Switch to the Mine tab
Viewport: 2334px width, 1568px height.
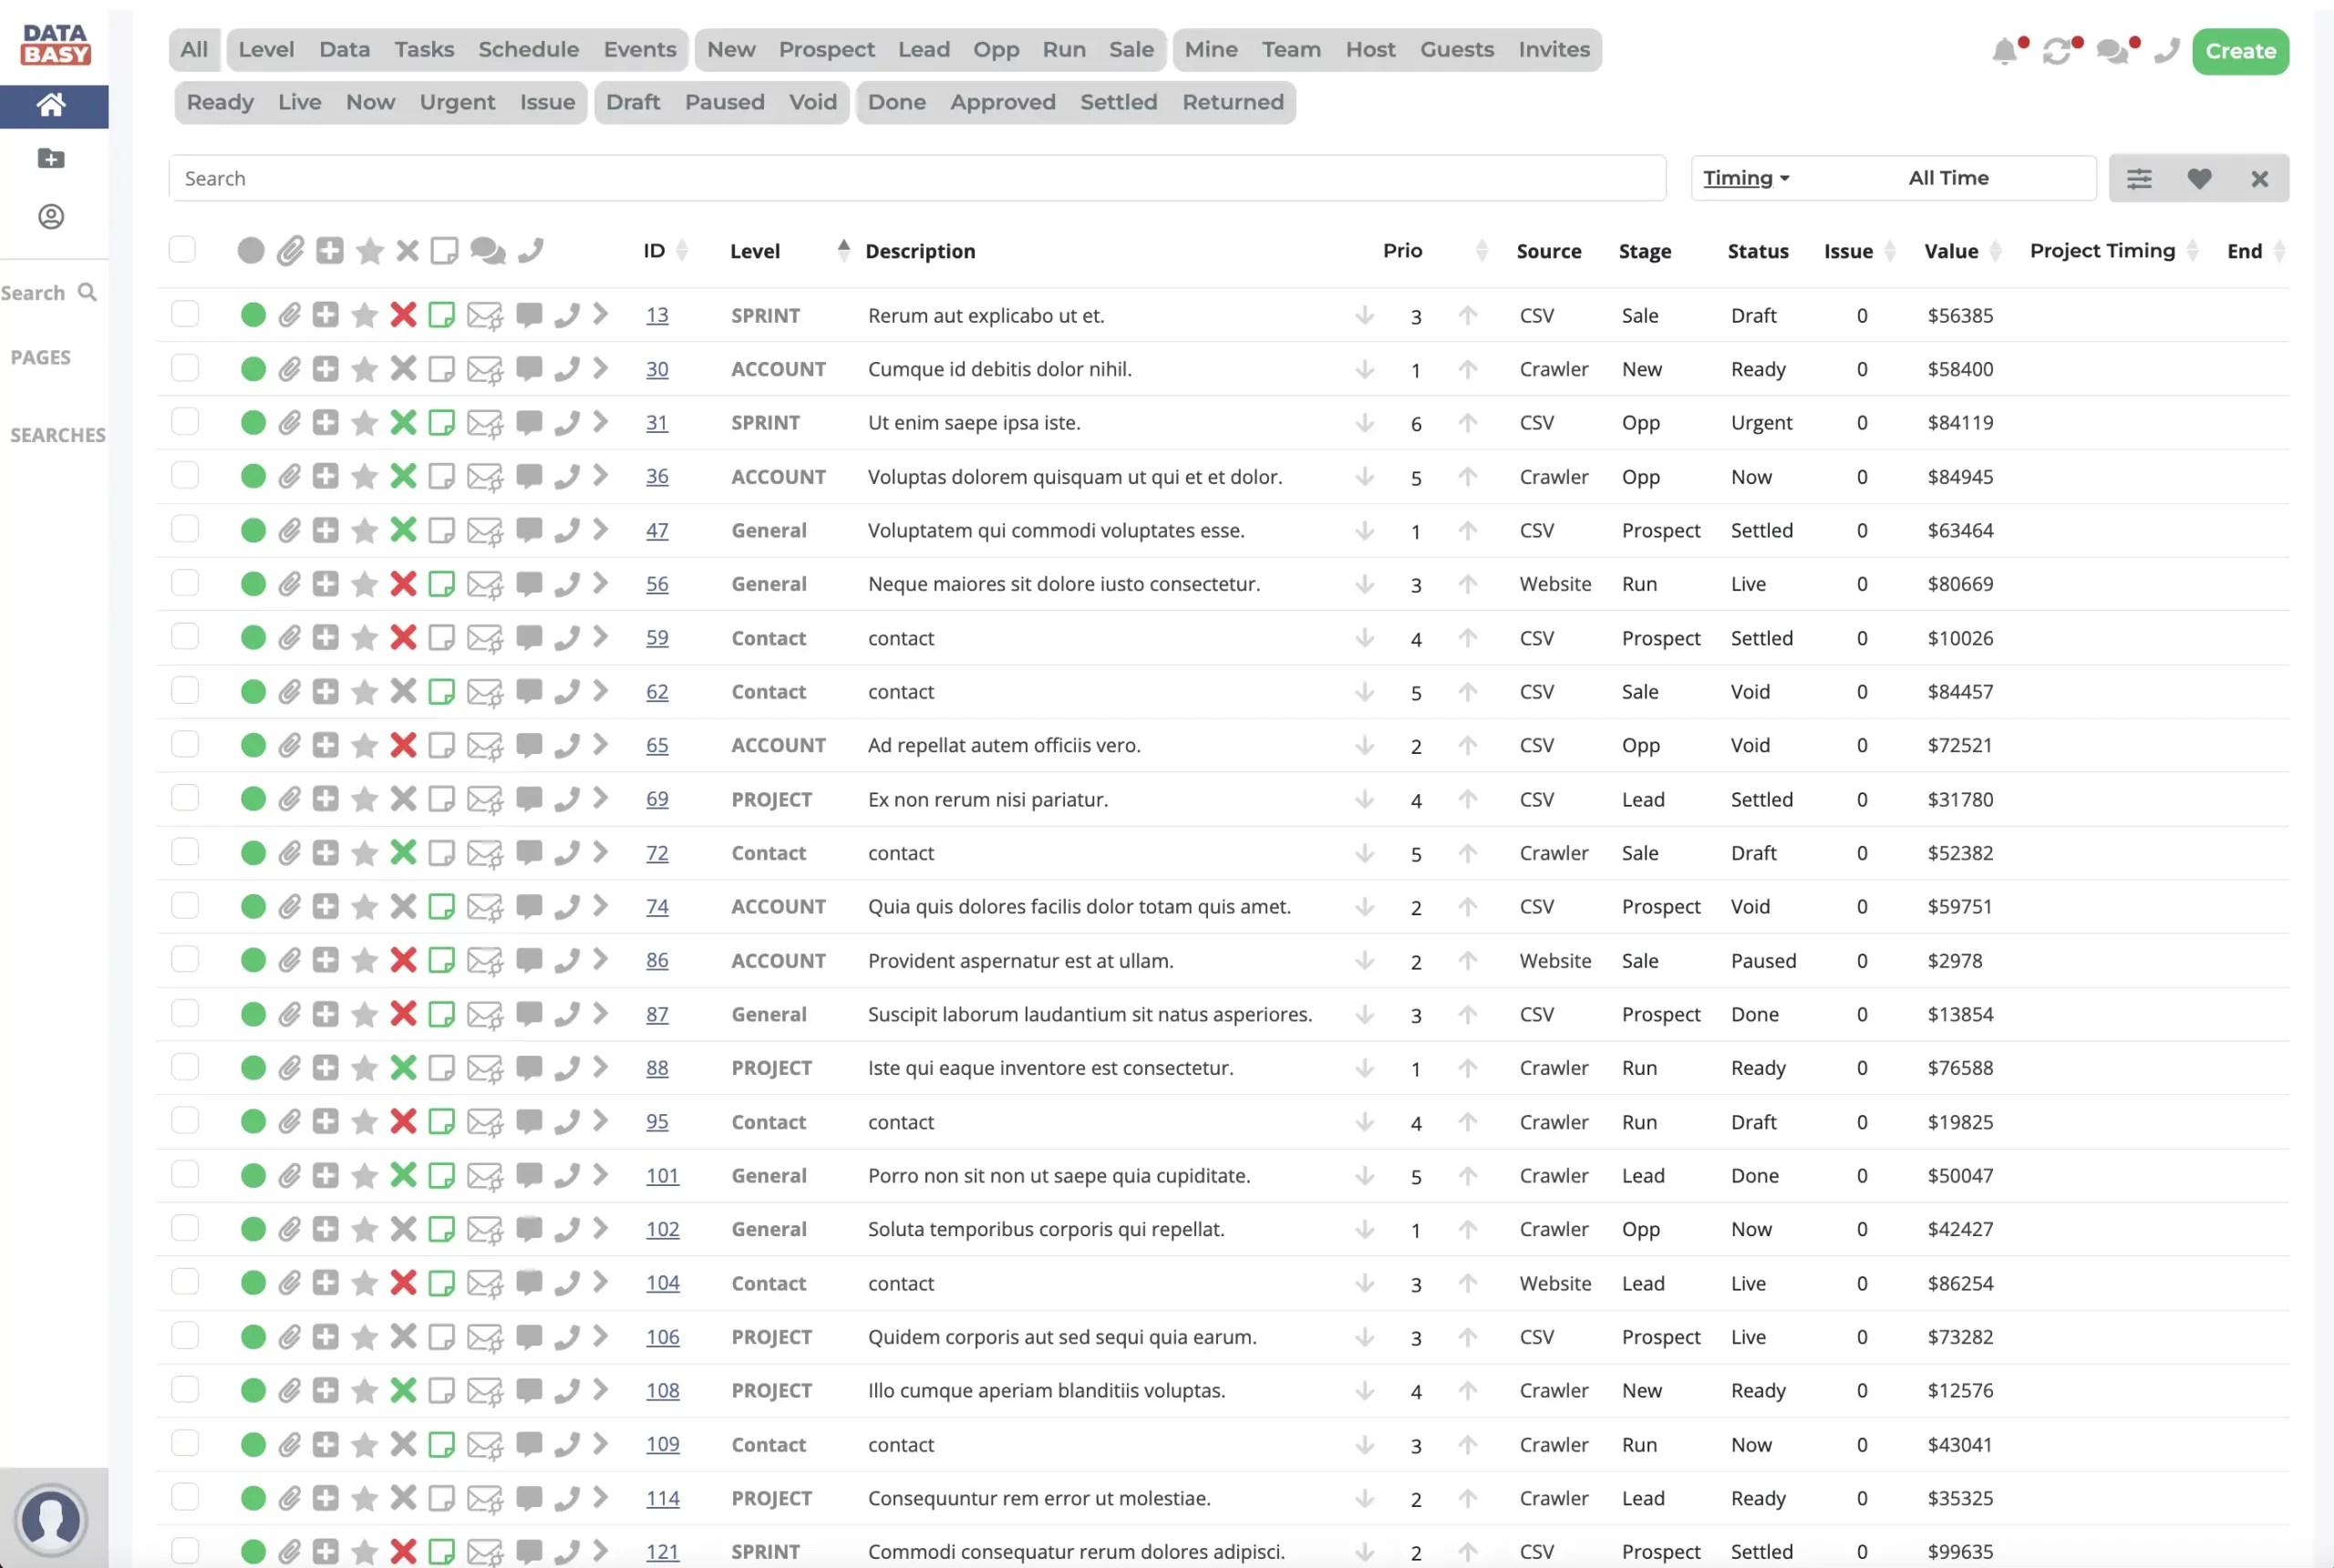(1210, 49)
